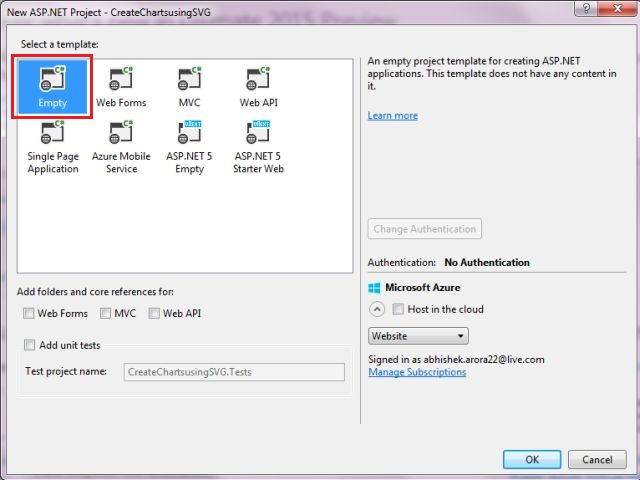Select Azure Mobile Service template icon
The image size is (640, 480).
121,132
